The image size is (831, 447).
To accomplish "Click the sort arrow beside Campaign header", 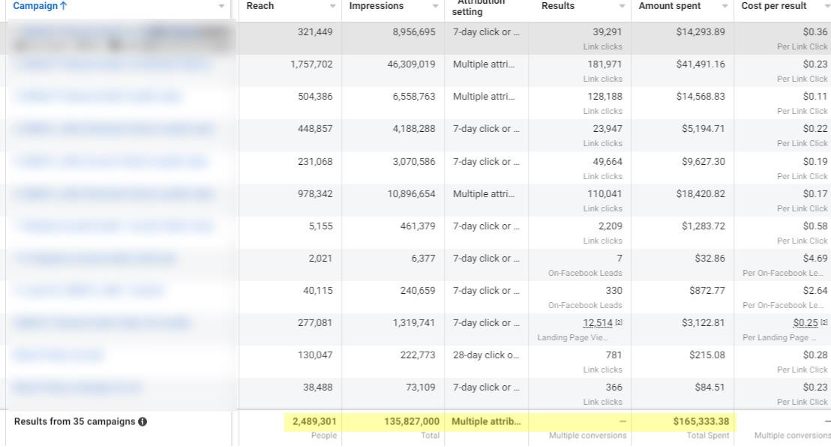I will click(x=65, y=6).
